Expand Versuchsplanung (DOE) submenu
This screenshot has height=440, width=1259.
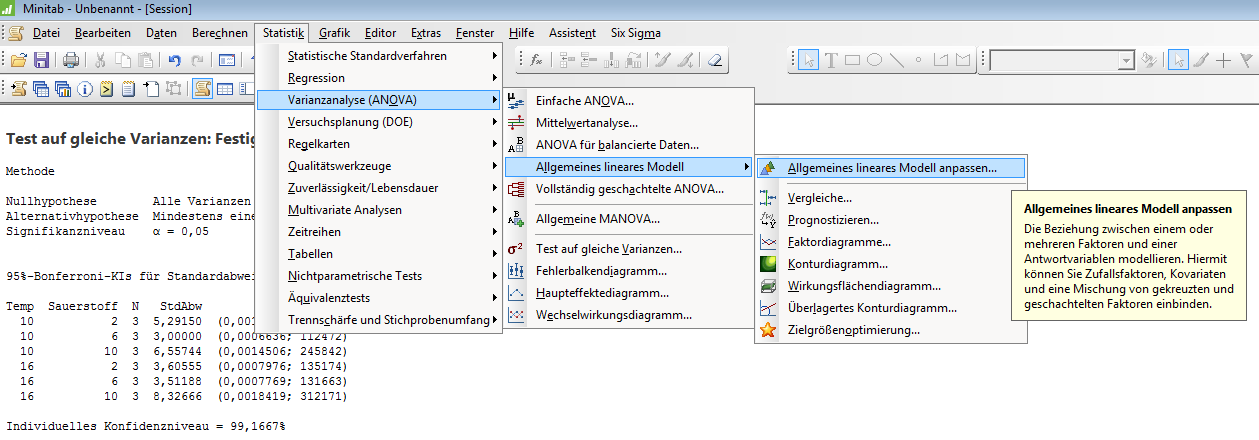(380, 122)
